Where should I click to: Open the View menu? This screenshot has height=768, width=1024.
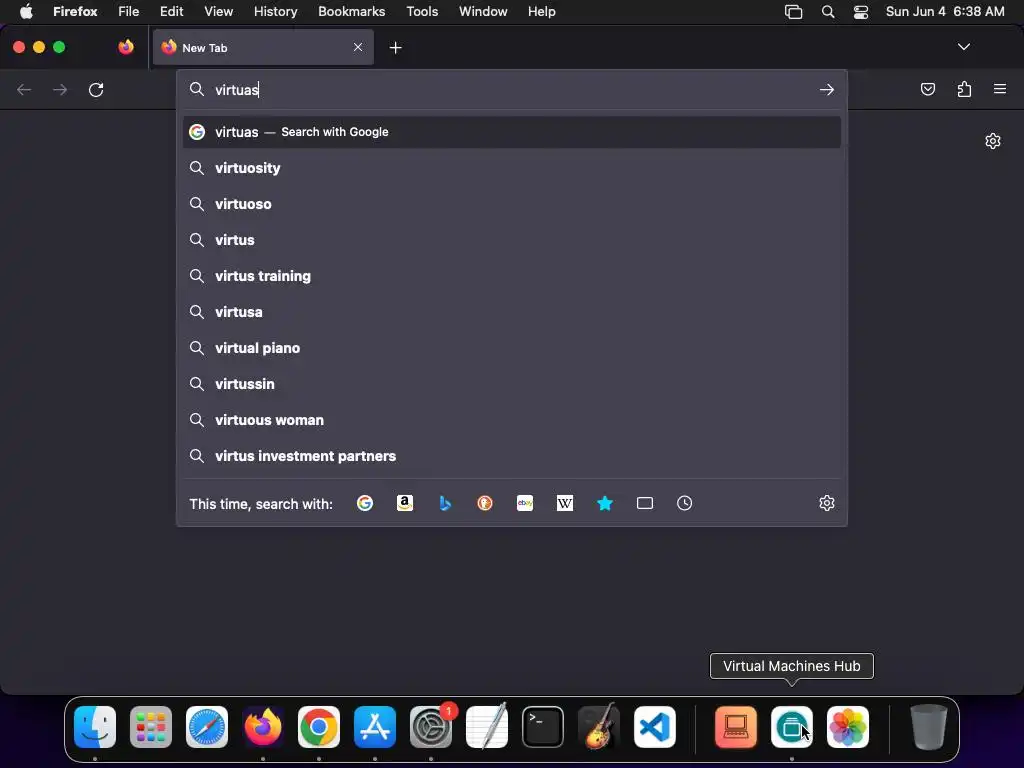pyautogui.click(x=218, y=12)
